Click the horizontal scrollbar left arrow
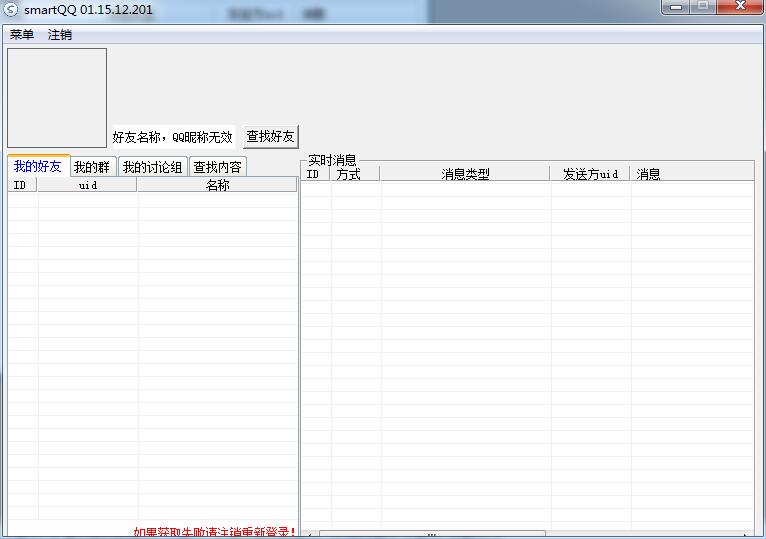The width and height of the screenshot is (766, 539). (309, 534)
